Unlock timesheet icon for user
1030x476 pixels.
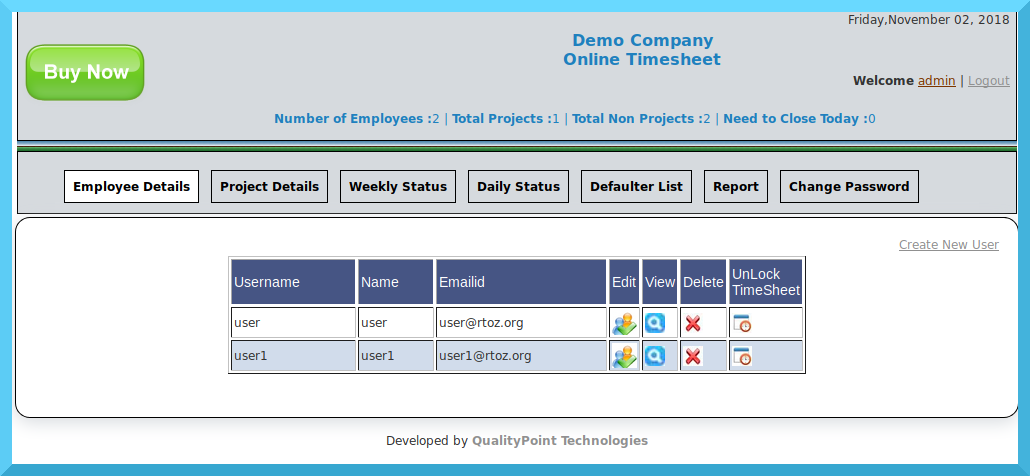point(742,323)
